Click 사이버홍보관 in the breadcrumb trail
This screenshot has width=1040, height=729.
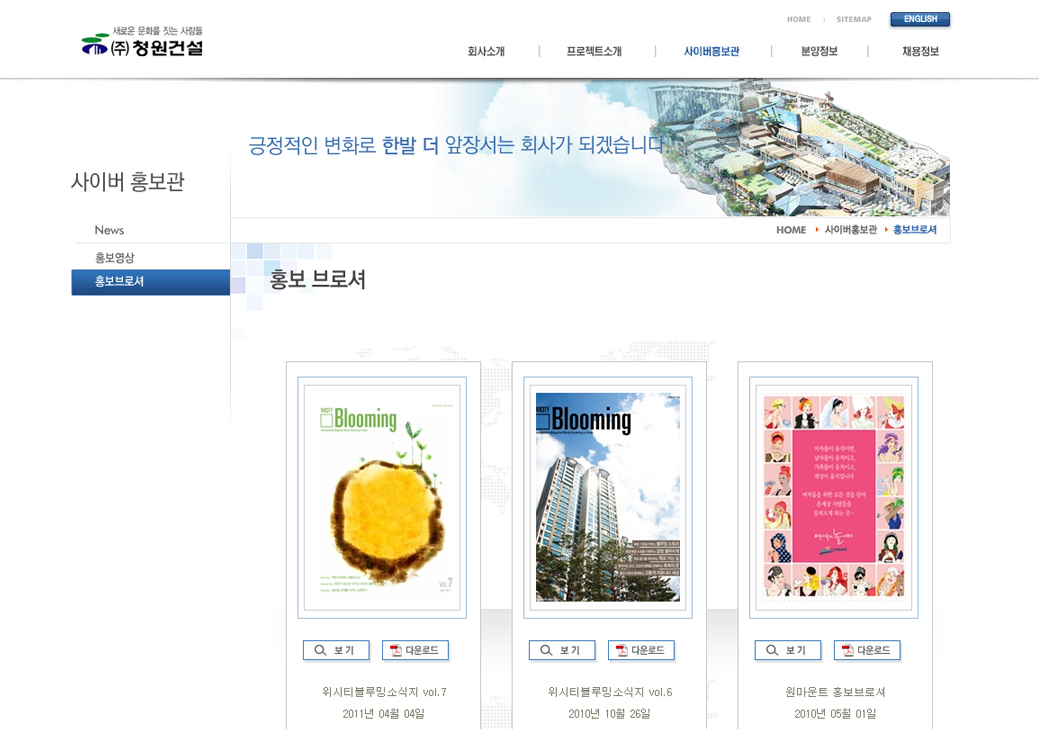pyautogui.click(x=850, y=230)
